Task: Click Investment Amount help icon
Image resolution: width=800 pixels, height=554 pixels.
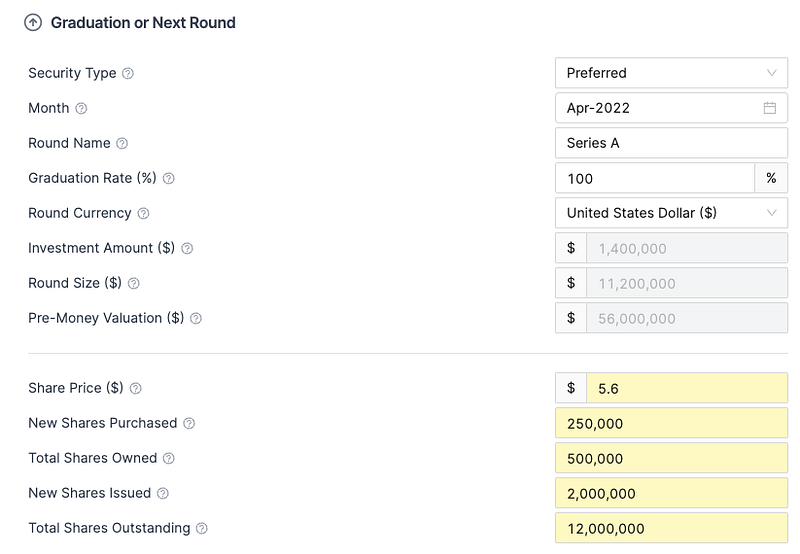Action: tap(186, 248)
